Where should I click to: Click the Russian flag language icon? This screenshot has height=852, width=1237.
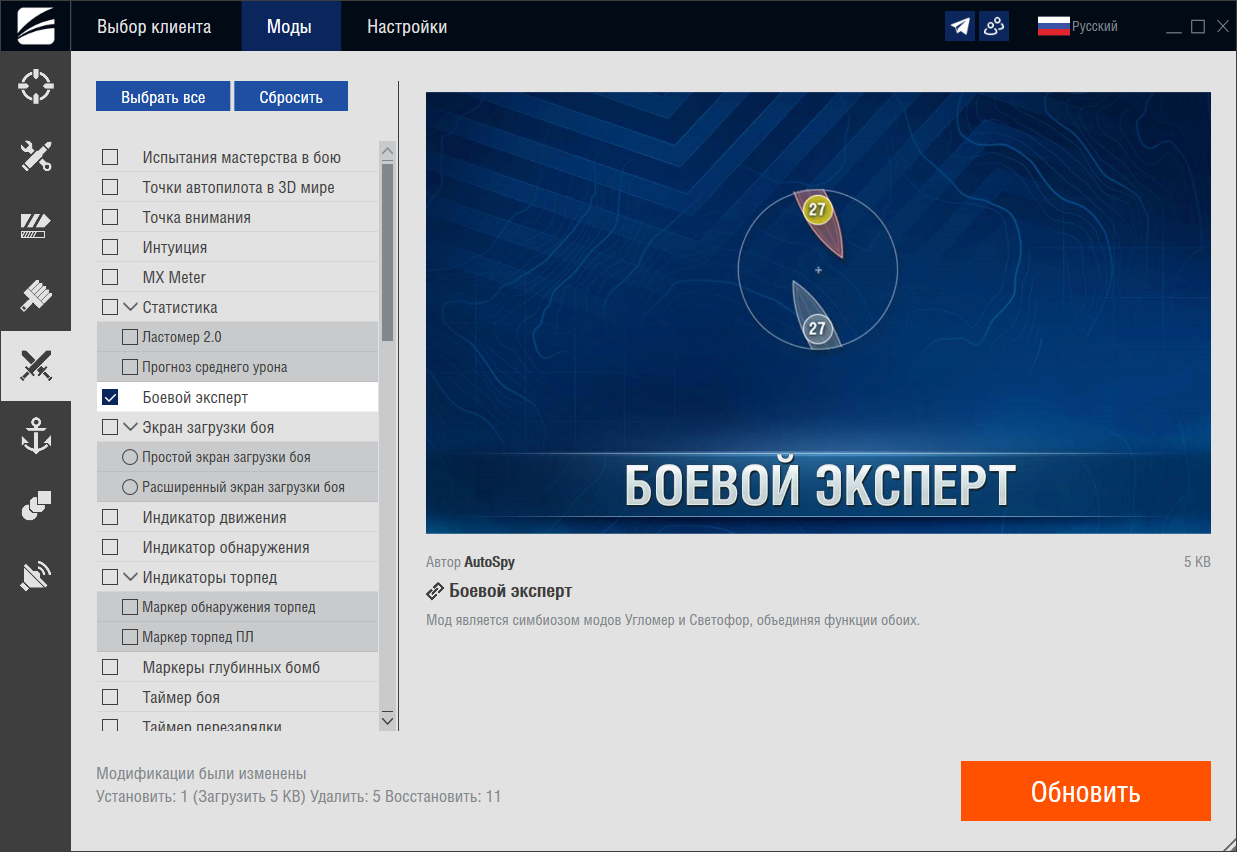[1053, 26]
